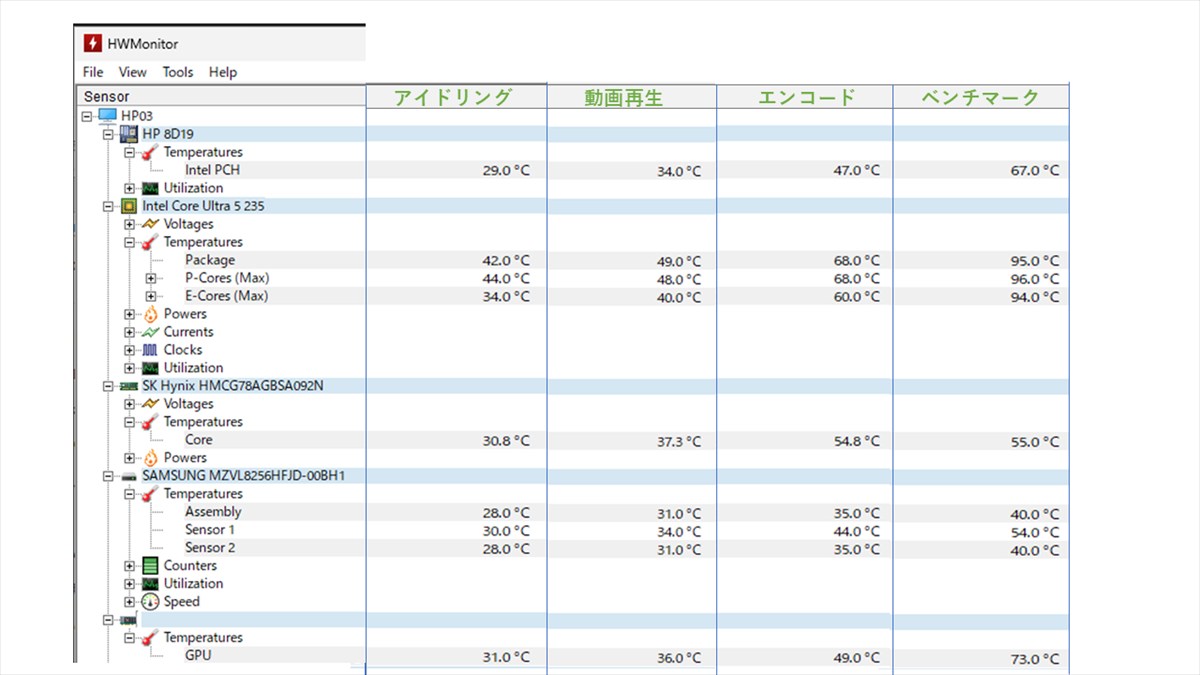Expand Voltages under SK Hynix memory

pos(129,404)
